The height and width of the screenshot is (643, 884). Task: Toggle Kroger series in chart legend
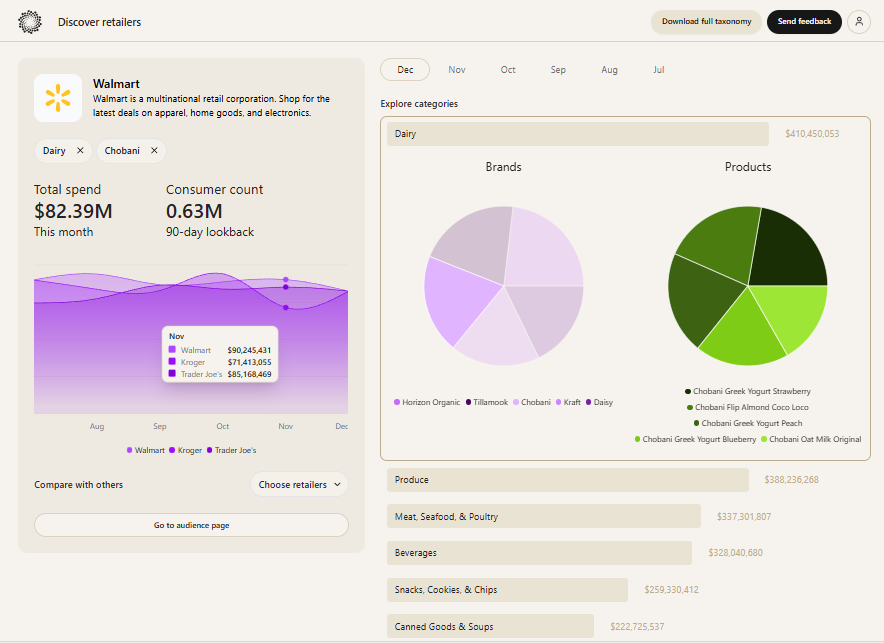point(188,450)
